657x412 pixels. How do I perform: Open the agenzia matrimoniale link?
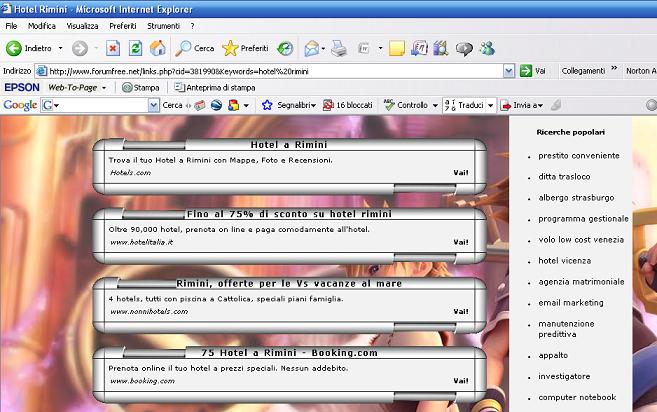581,282
